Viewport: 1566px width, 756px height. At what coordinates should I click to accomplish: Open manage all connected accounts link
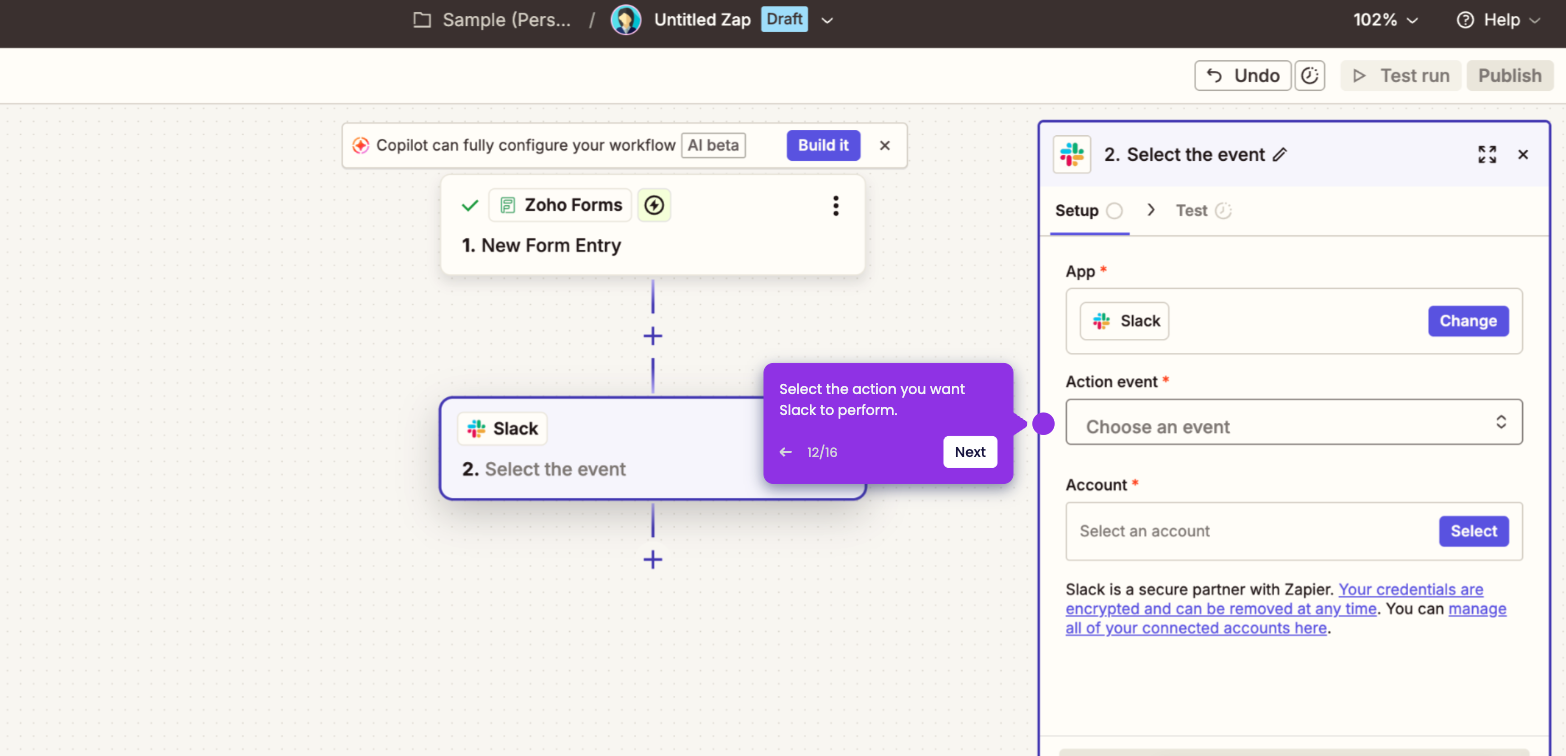pos(1286,618)
